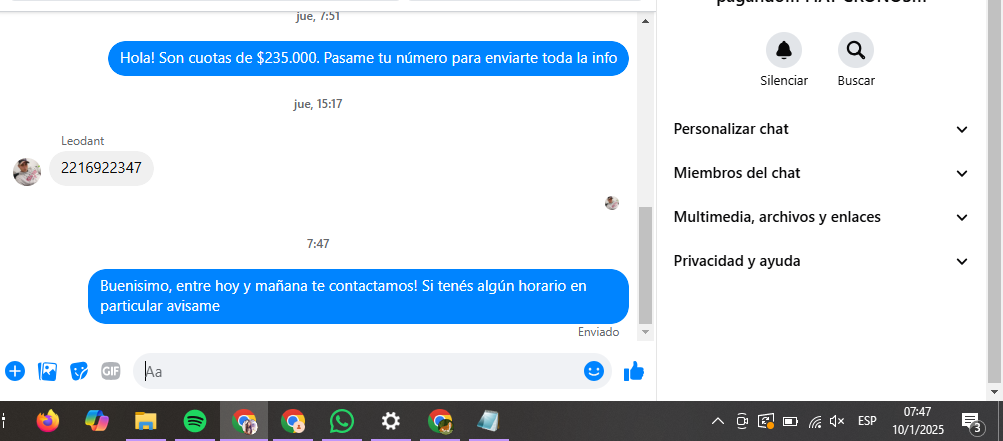The image size is (1003, 441).
Task: Expand Miembros del chat section
Action: click(821, 173)
